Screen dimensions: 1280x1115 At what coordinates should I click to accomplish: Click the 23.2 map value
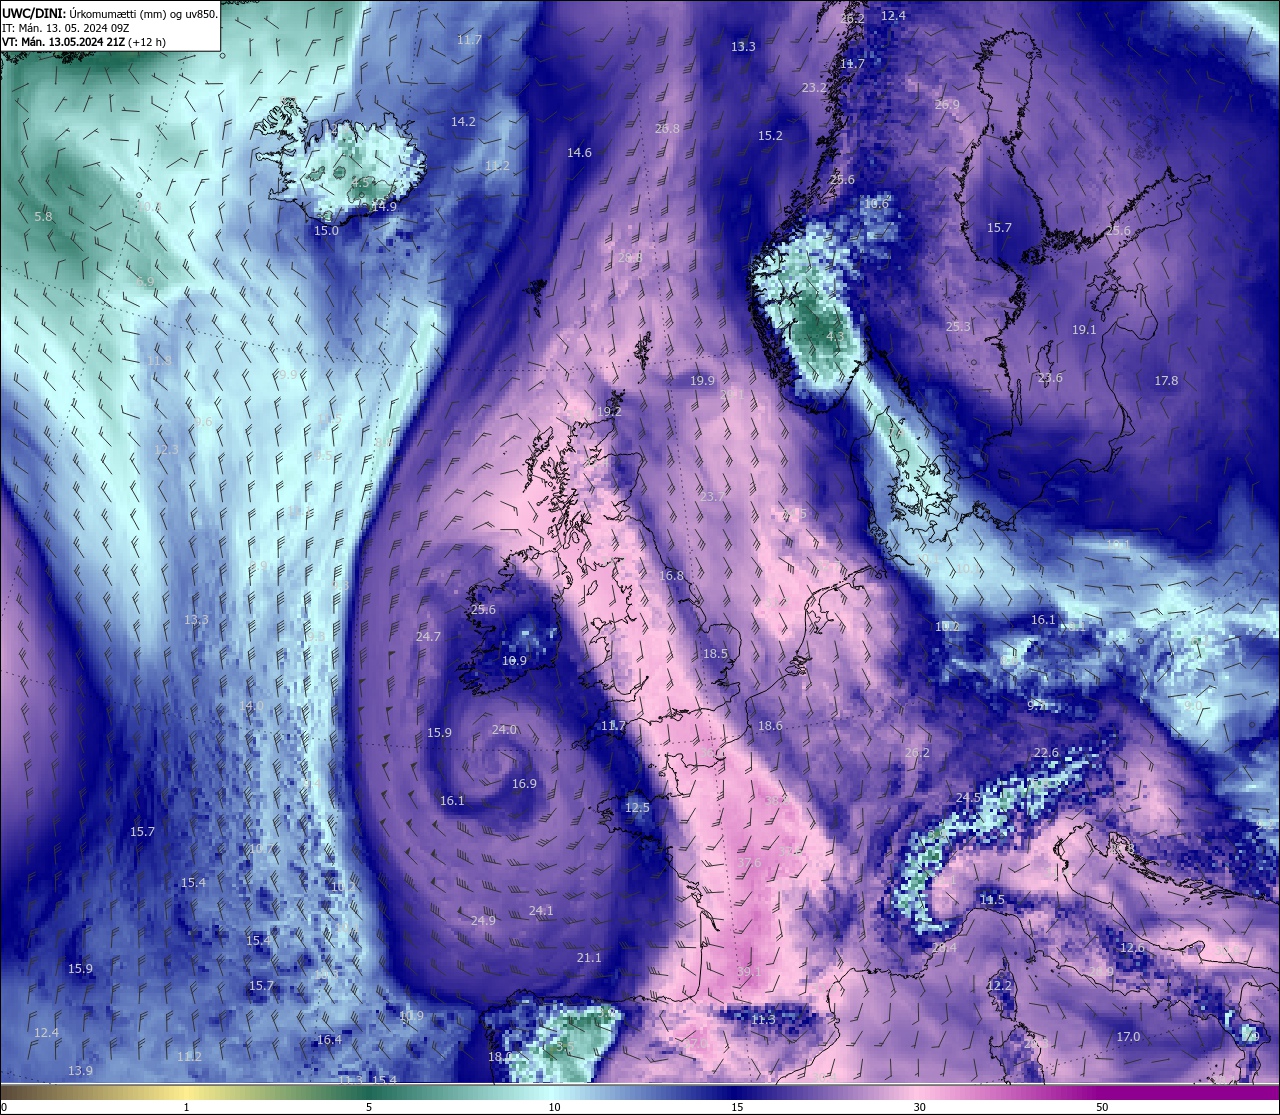click(814, 88)
